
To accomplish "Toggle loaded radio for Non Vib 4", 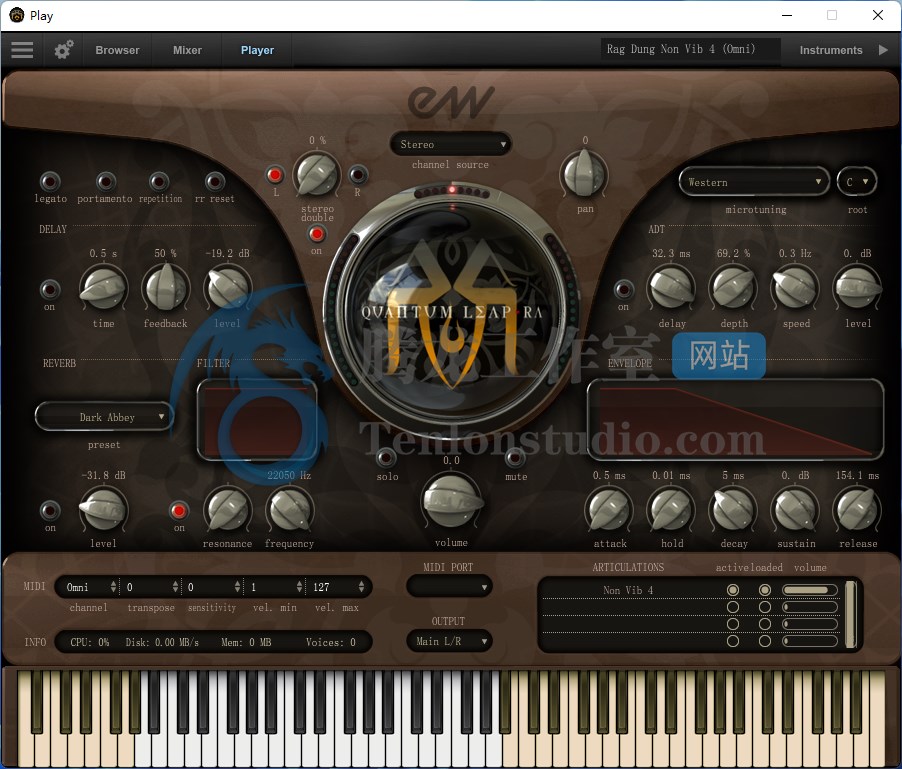I will 765,590.
